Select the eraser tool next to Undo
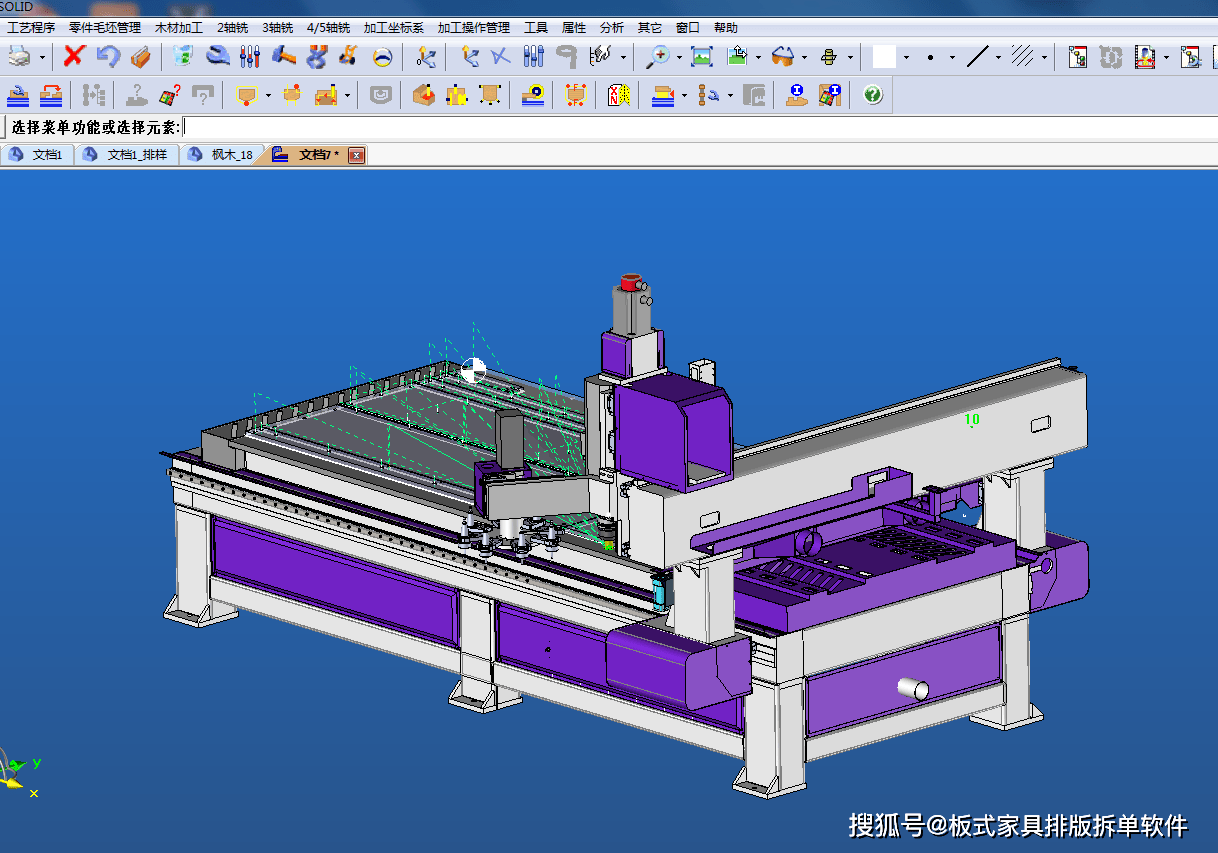 click(140, 57)
